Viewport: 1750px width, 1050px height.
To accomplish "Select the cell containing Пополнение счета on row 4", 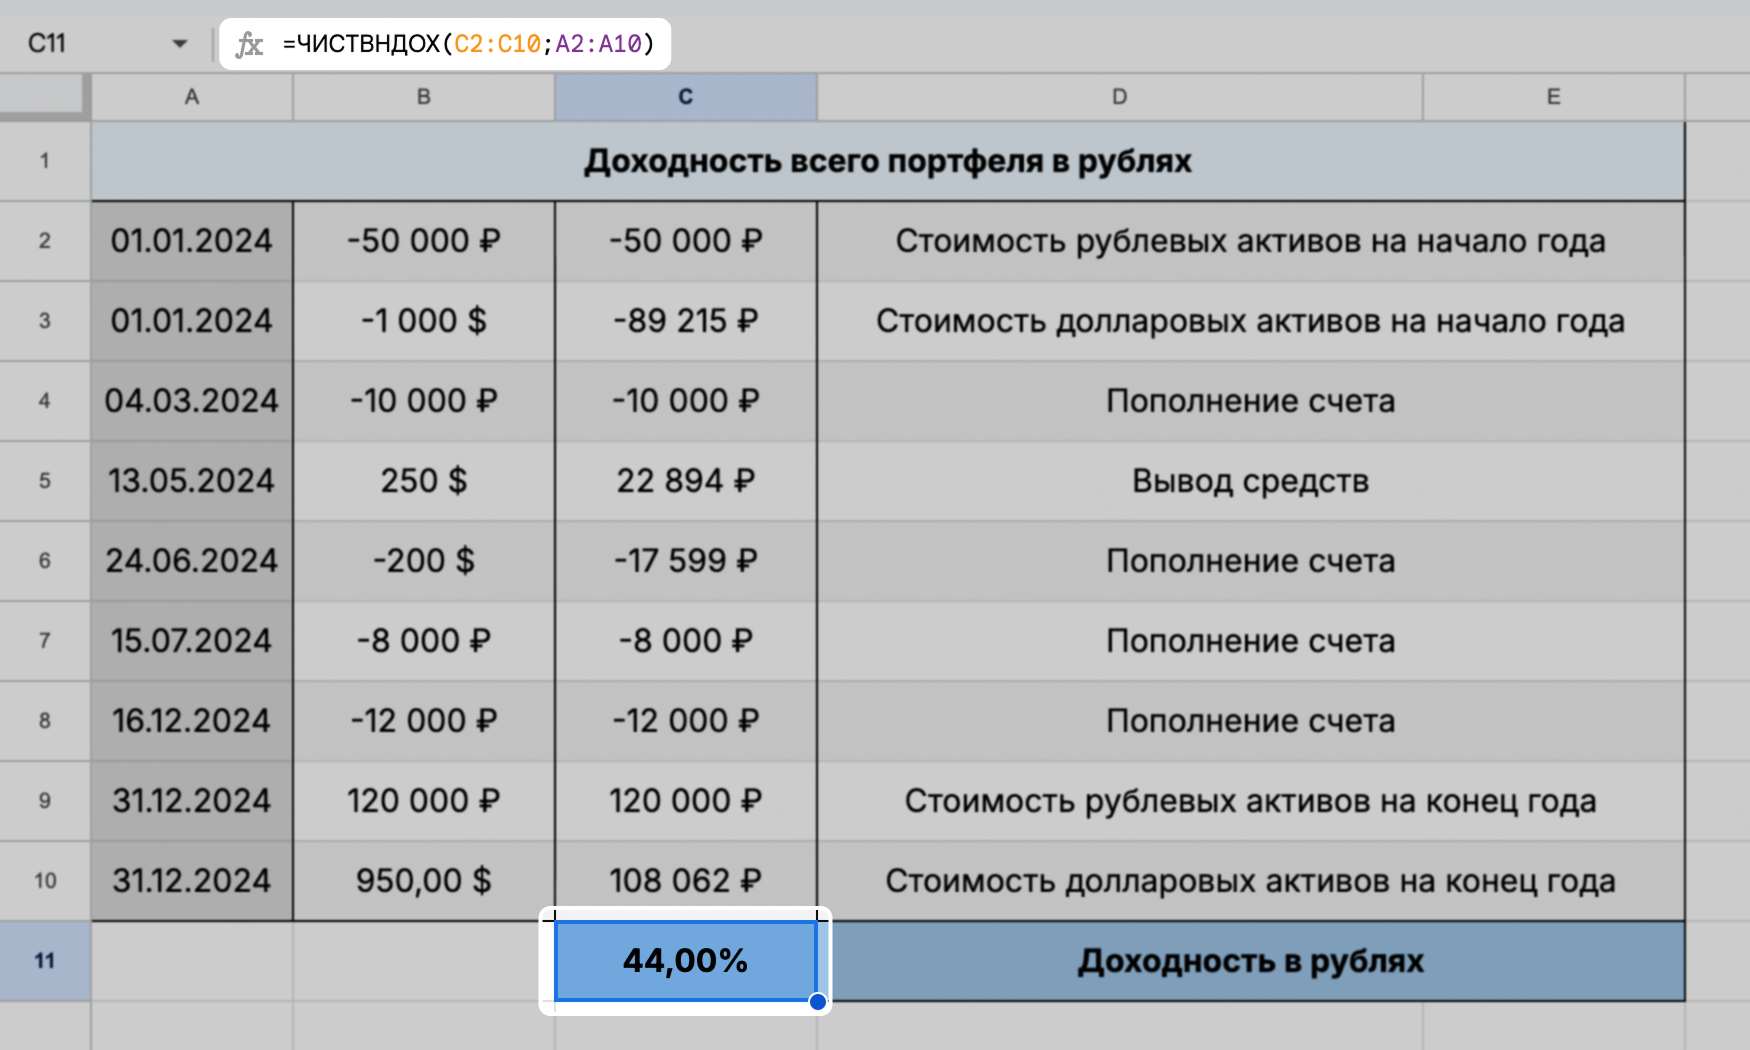I will [x=1250, y=400].
